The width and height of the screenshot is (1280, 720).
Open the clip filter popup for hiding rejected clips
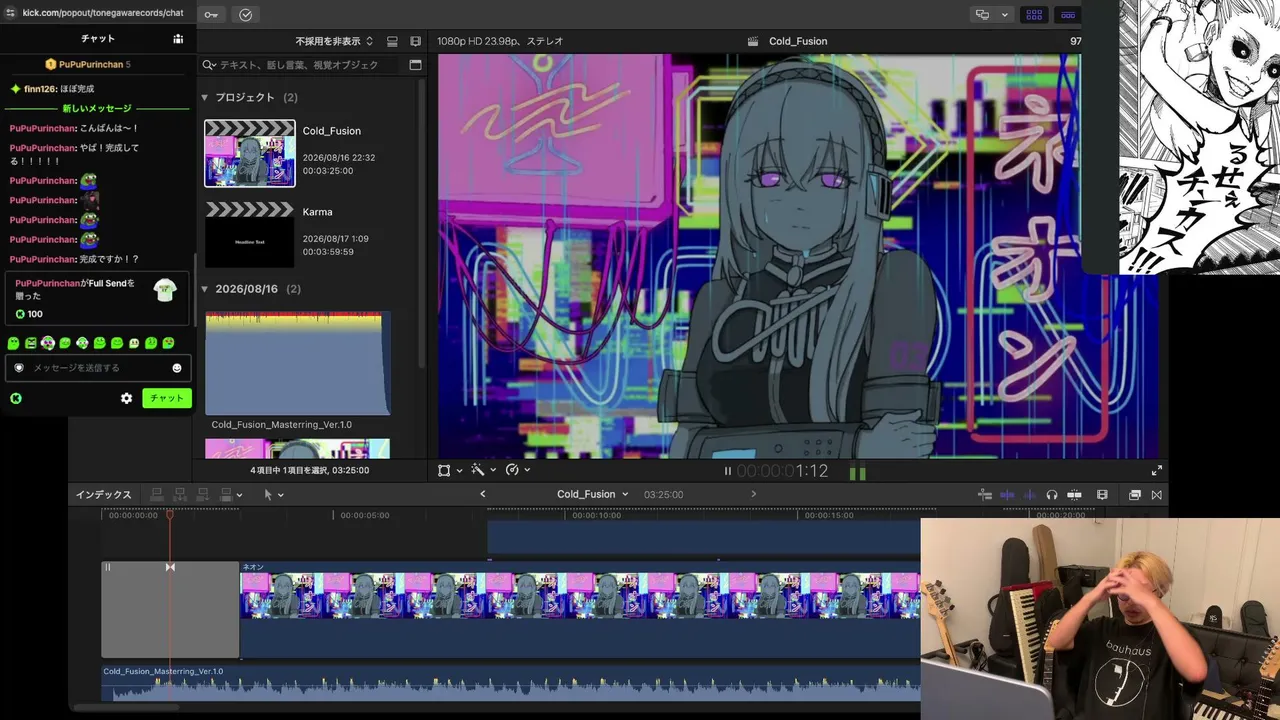[334, 41]
